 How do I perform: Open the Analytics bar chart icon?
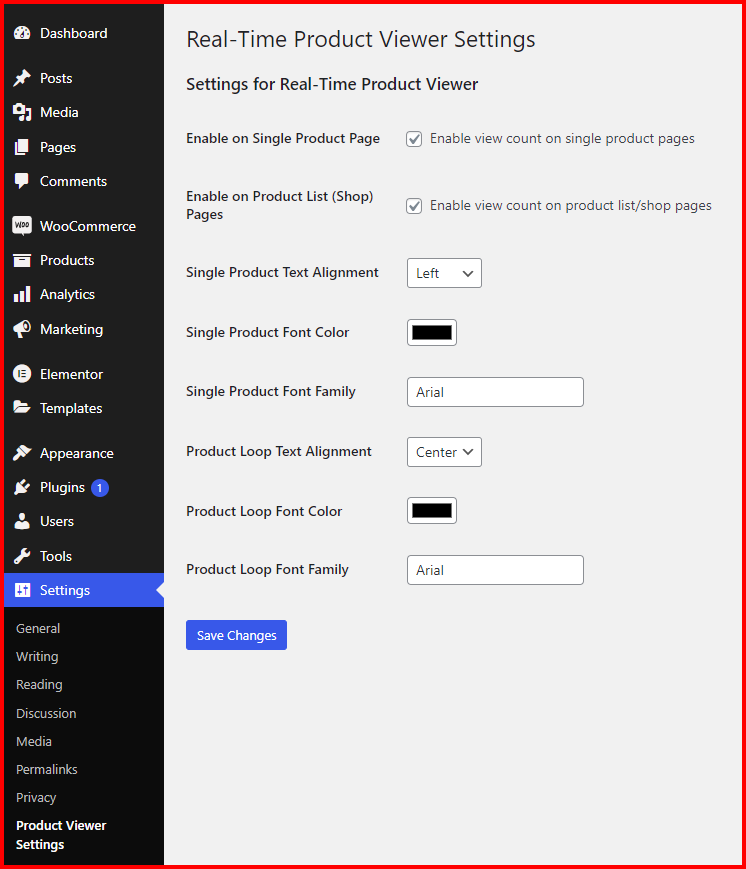tap(22, 294)
